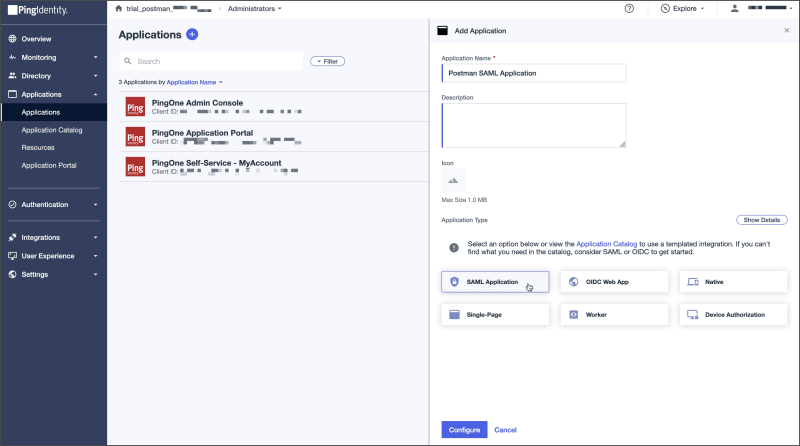Expand the Directory sidebar menu
Viewport: 800px width, 446px height.
(95, 76)
